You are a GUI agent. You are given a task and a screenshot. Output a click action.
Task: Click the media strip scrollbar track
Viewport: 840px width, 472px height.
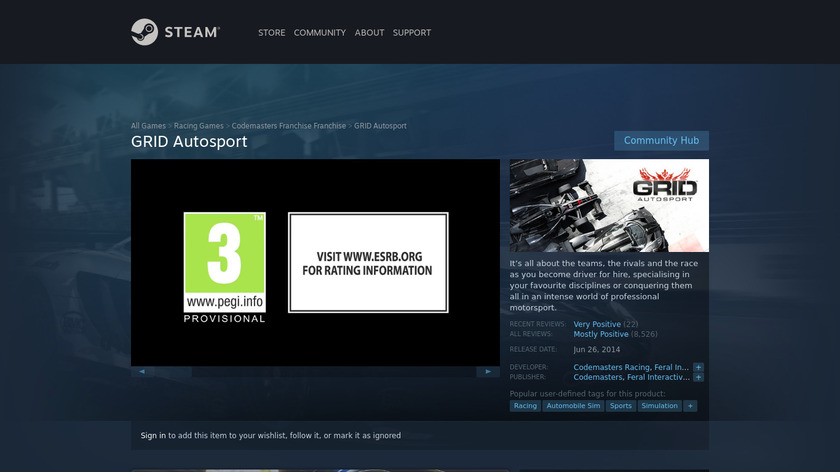click(315, 371)
